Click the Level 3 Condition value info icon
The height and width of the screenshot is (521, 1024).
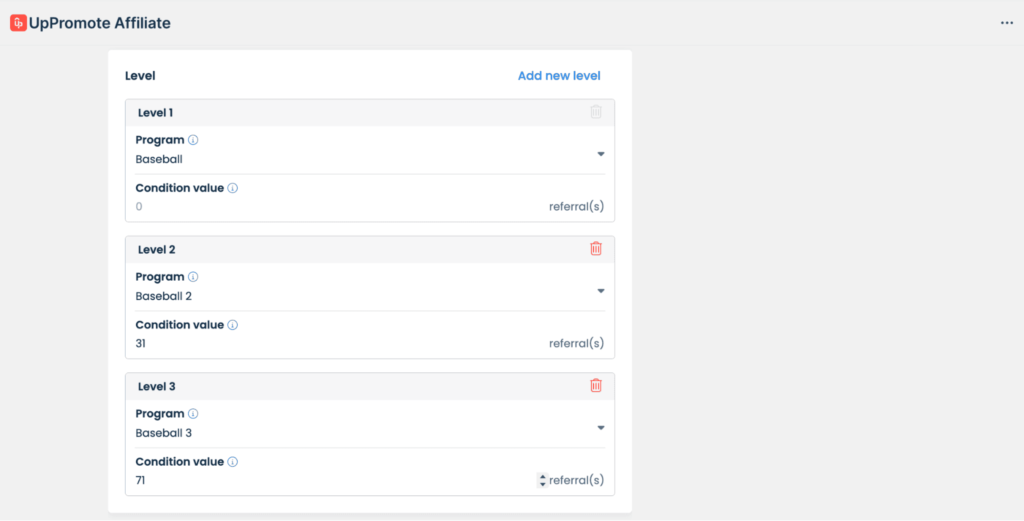[x=232, y=462]
